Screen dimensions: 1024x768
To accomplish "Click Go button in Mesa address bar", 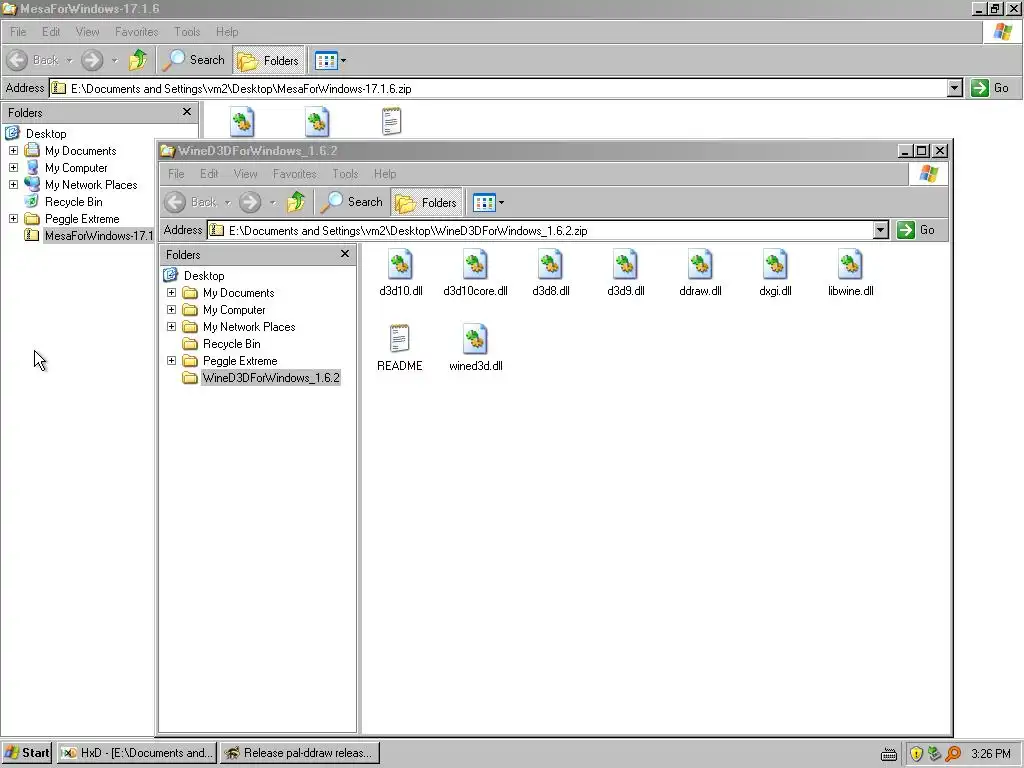I will (989, 88).
